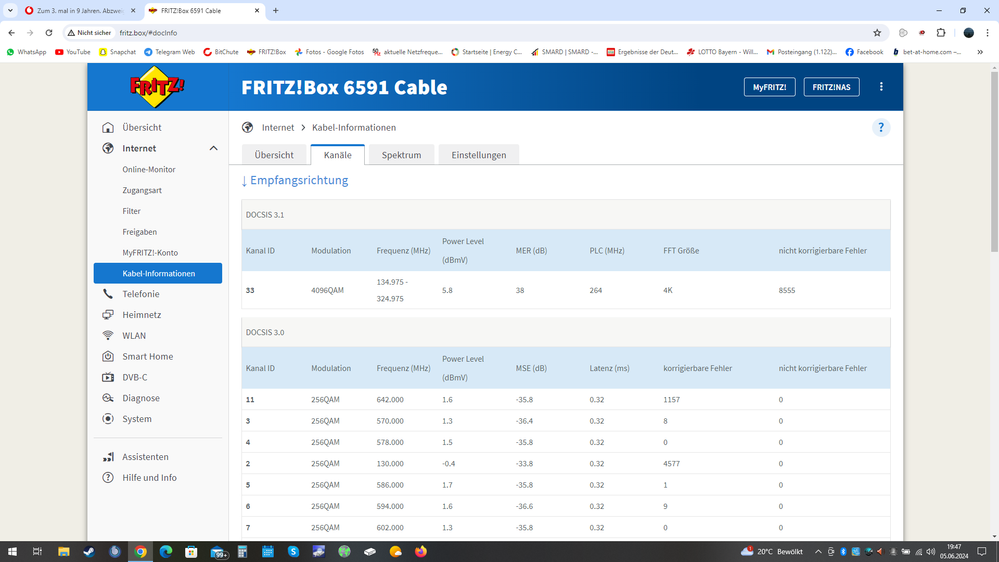This screenshot has height=562, width=999.
Task: Click the Smart Home icon
Action: pos(108,356)
